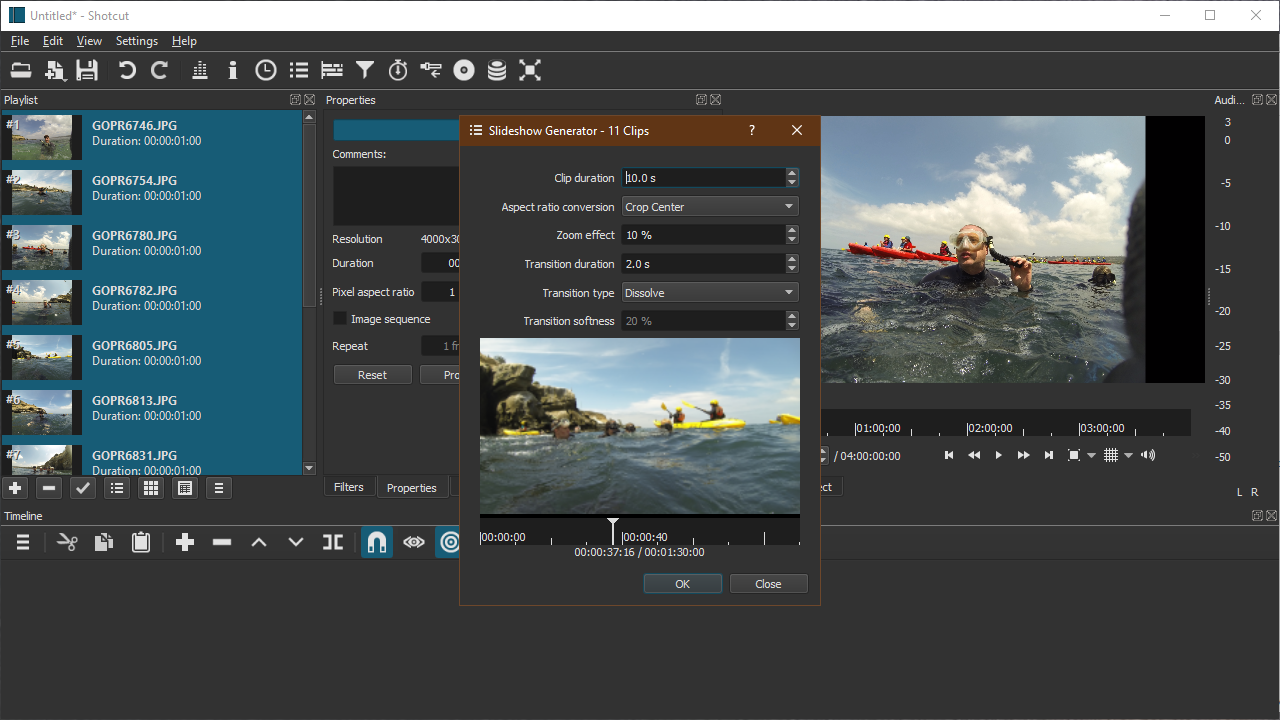Image resolution: width=1280 pixels, height=720 pixels.
Task: Show Timeline panel via toolbar icon
Action: (x=332, y=70)
